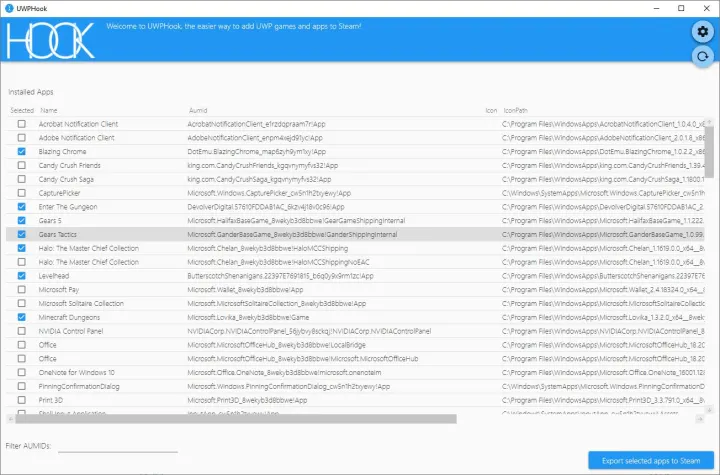Click the horizontal scrollbar right arrow
720x475 pixels.
pos(700,418)
